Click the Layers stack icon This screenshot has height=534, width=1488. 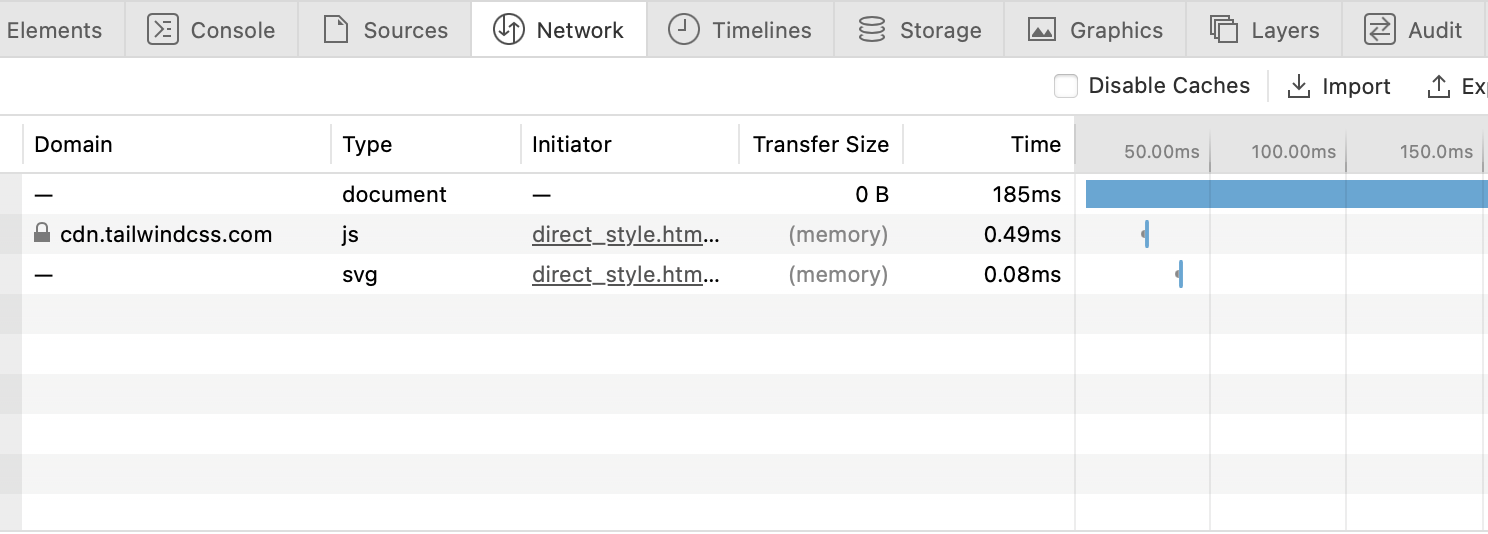(x=1224, y=30)
